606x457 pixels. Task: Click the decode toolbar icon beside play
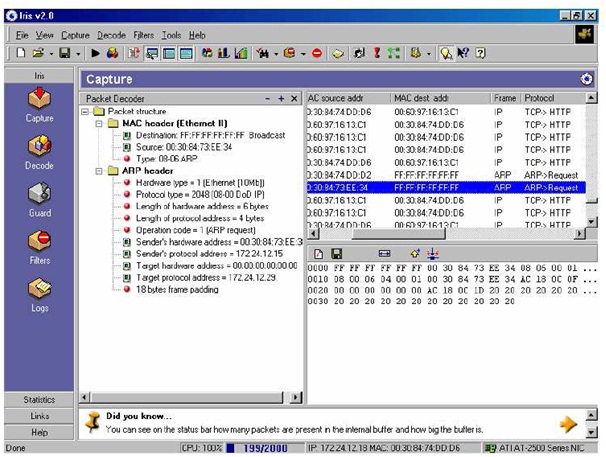coord(113,53)
